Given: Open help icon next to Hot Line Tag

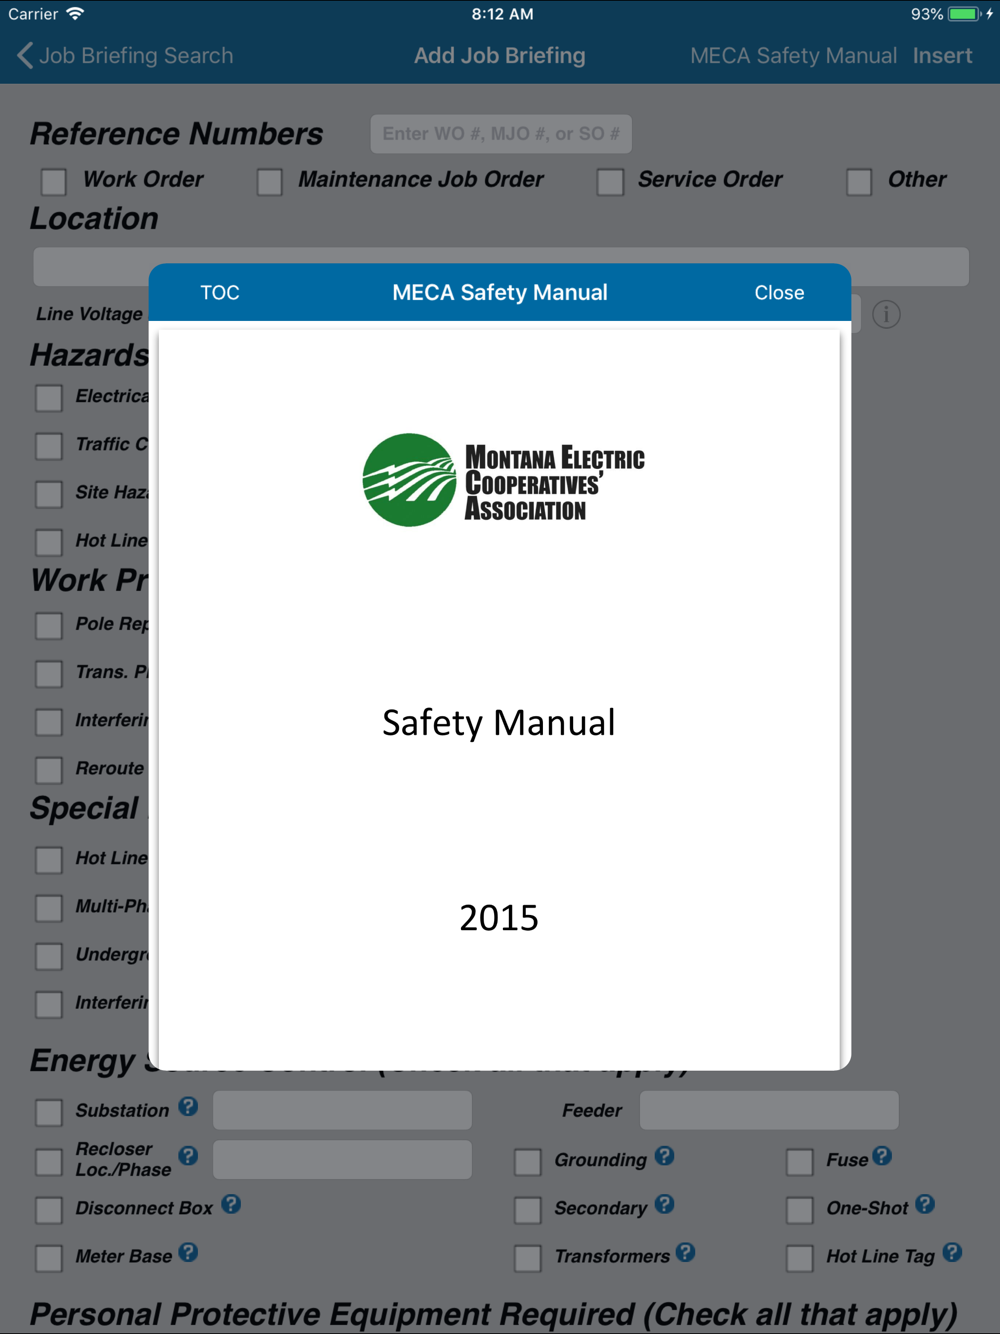Looking at the screenshot, I should [952, 1252].
